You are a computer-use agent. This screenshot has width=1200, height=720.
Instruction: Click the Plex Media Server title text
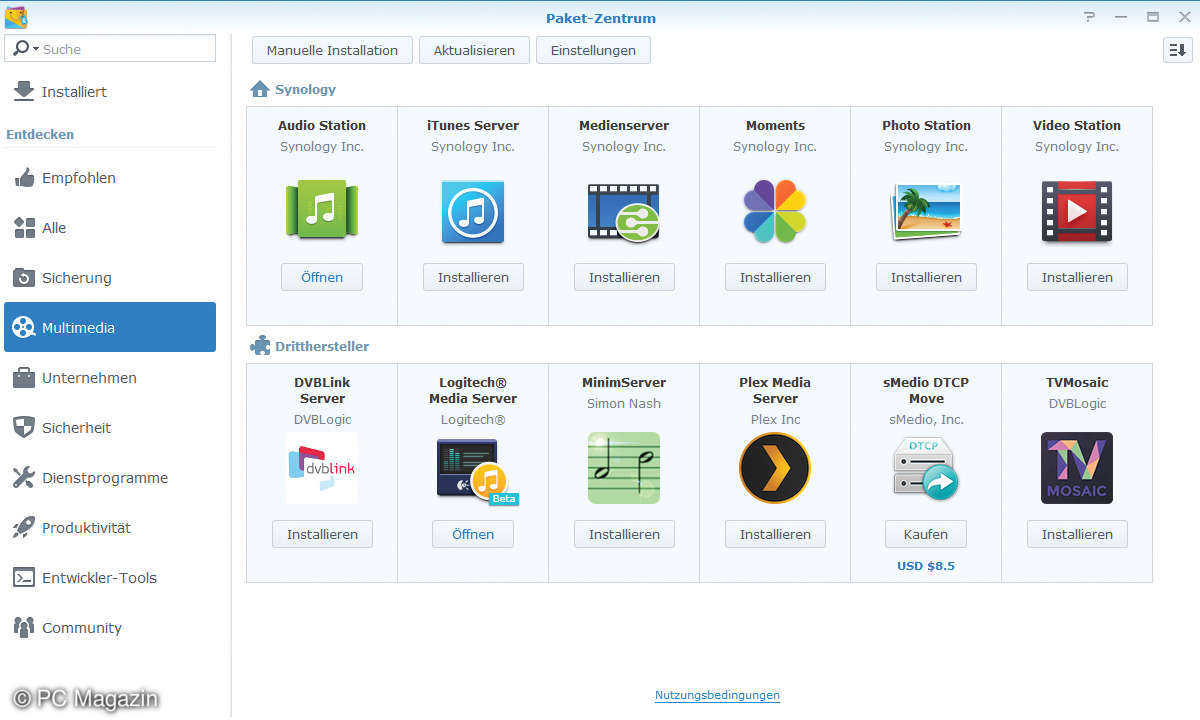(x=775, y=390)
